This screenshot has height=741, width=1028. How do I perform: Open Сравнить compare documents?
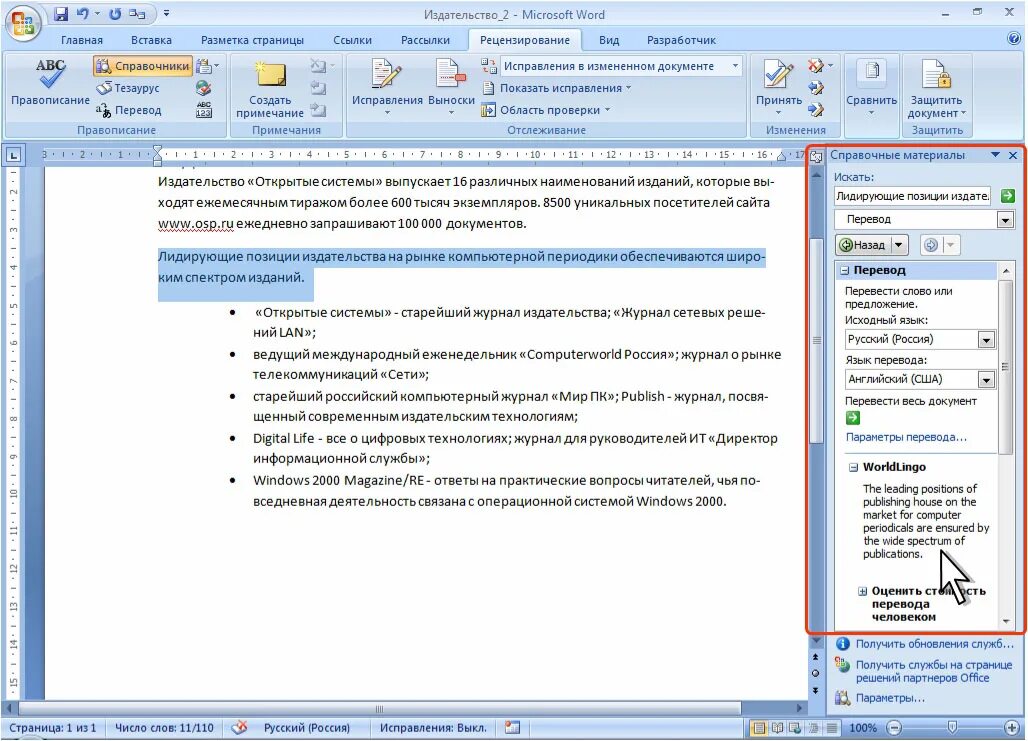point(871,87)
